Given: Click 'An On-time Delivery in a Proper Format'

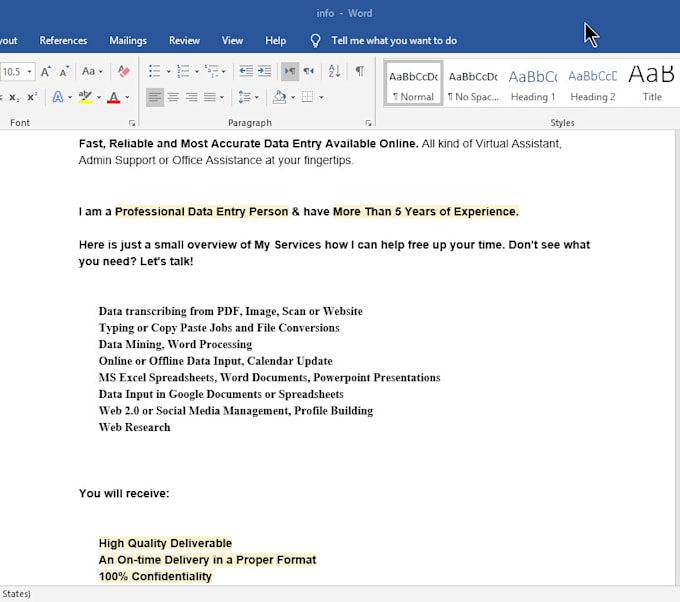Looking at the screenshot, I should tap(207, 560).
